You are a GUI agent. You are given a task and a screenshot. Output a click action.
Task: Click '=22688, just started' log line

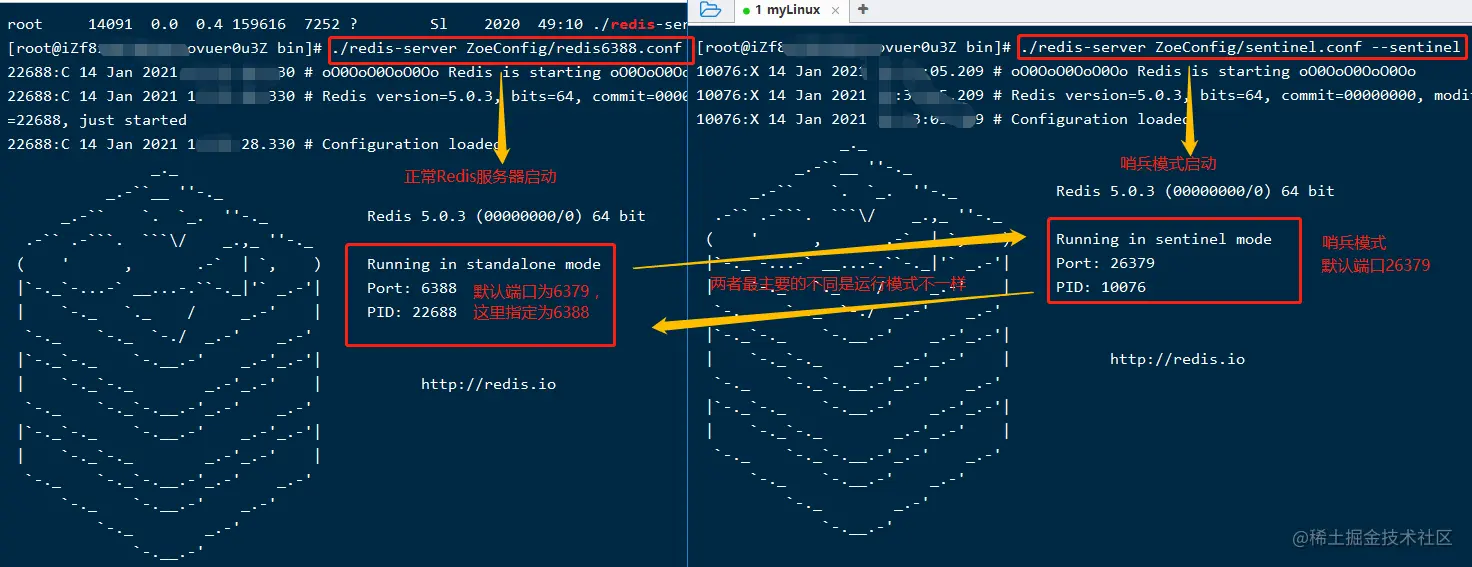97,120
